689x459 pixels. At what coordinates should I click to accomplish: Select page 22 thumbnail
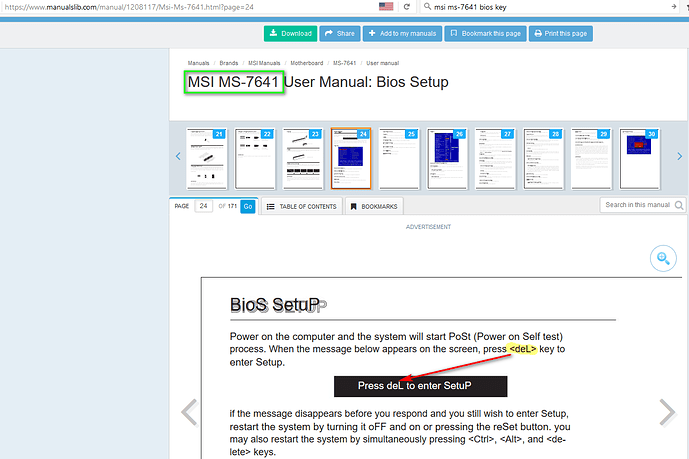tap(255, 159)
